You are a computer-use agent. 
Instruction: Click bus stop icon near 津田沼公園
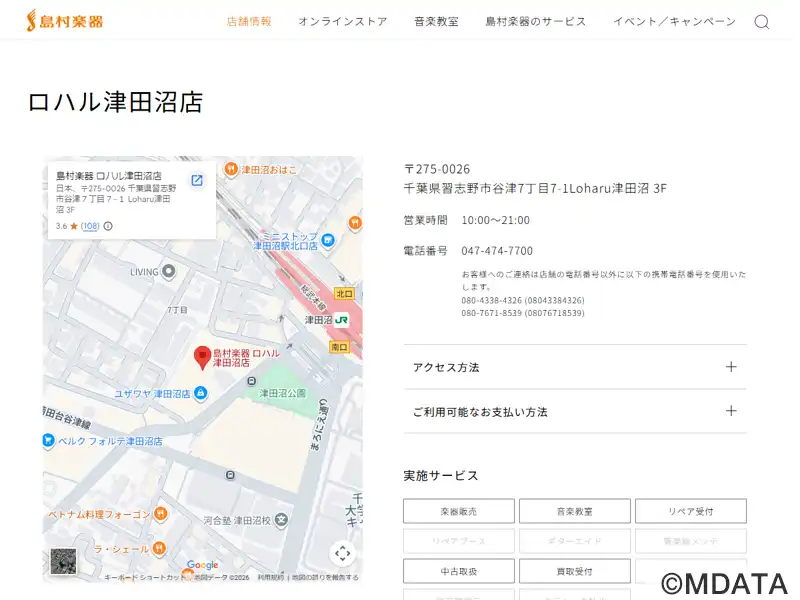(252, 381)
